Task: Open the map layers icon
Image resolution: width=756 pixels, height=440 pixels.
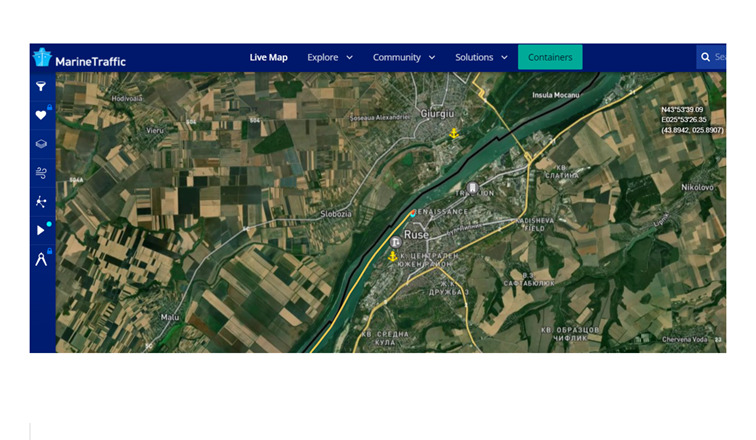Action: pyautogui.click(x=41, y=144)
